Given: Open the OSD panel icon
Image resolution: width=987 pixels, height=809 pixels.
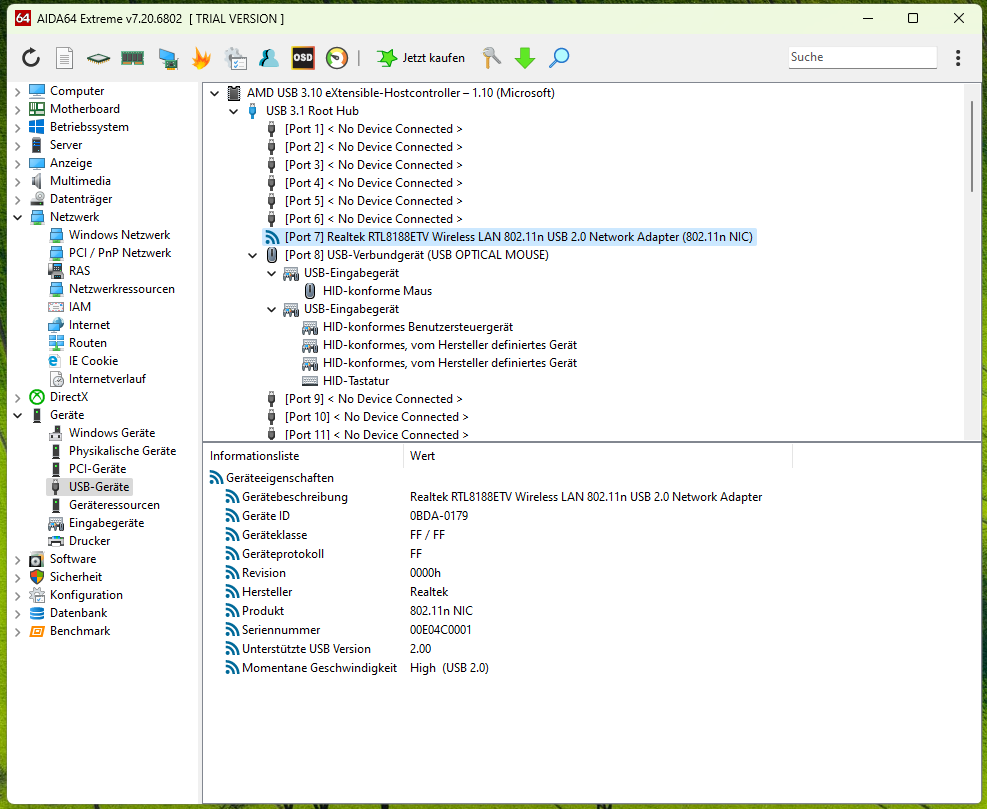Looking at the screenshot, I should tap(303, 58).
